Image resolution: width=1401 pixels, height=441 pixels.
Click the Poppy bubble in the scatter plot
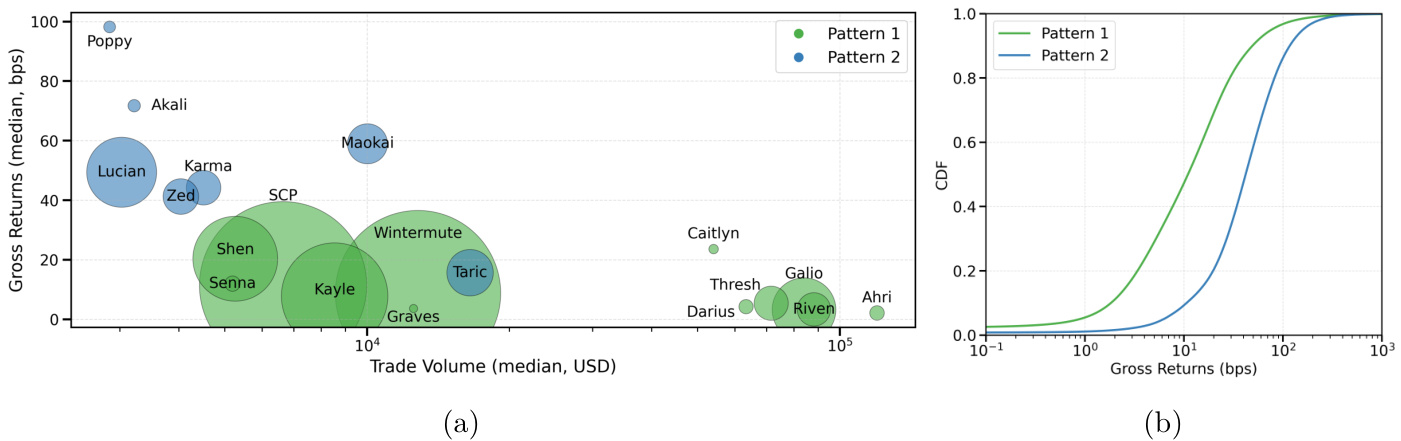click(109, 27)
